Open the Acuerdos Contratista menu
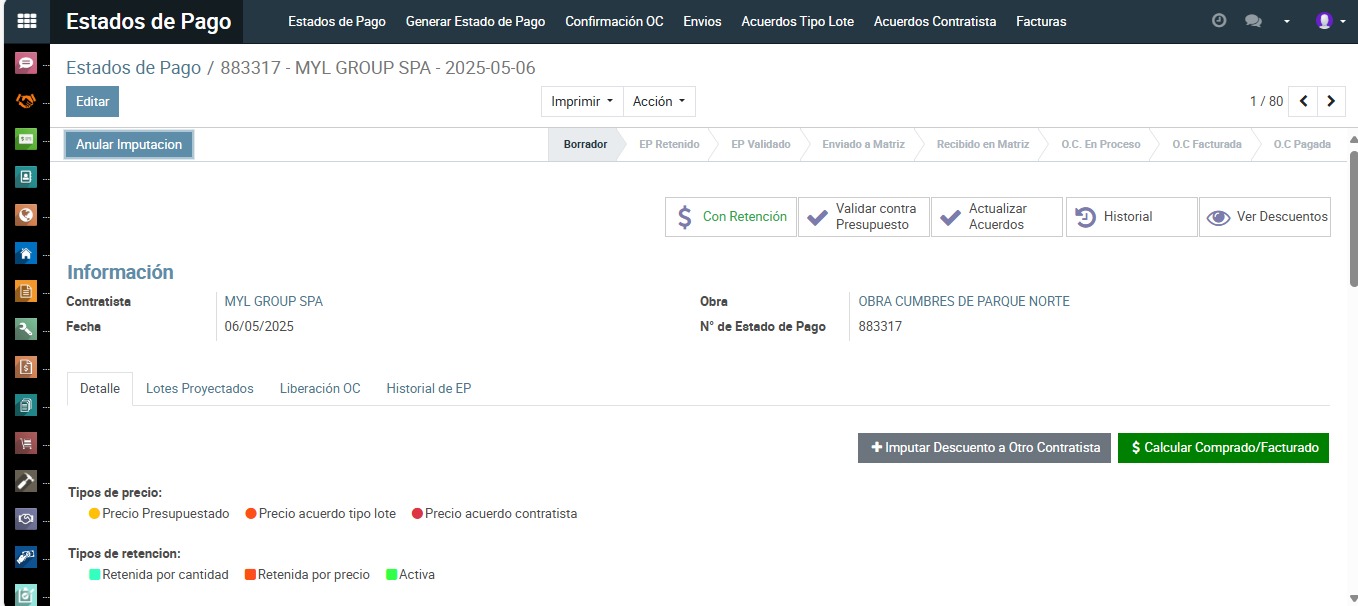Image resolution: width=1358 pixels, height=606 pixels. tap(934, 21)
